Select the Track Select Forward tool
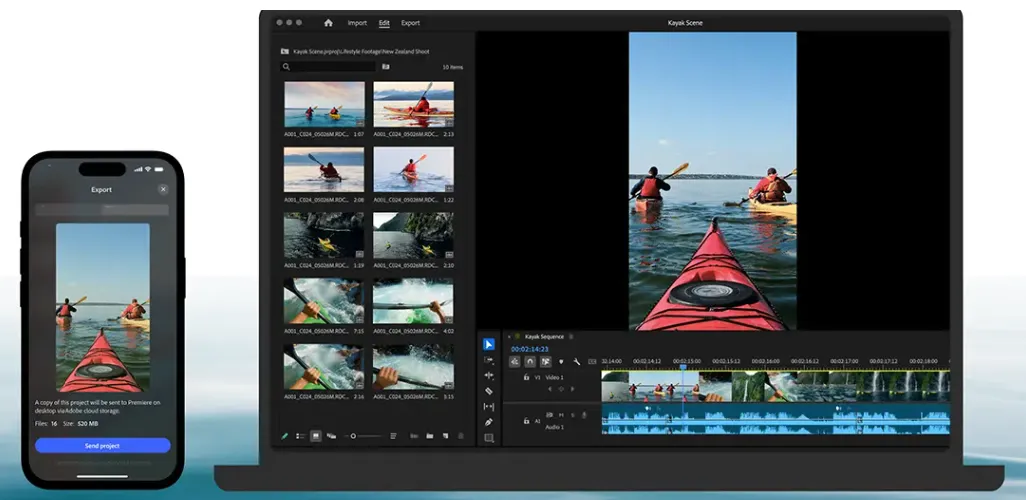The width and height of the screenshot is (1026, 500). [489, 359]
